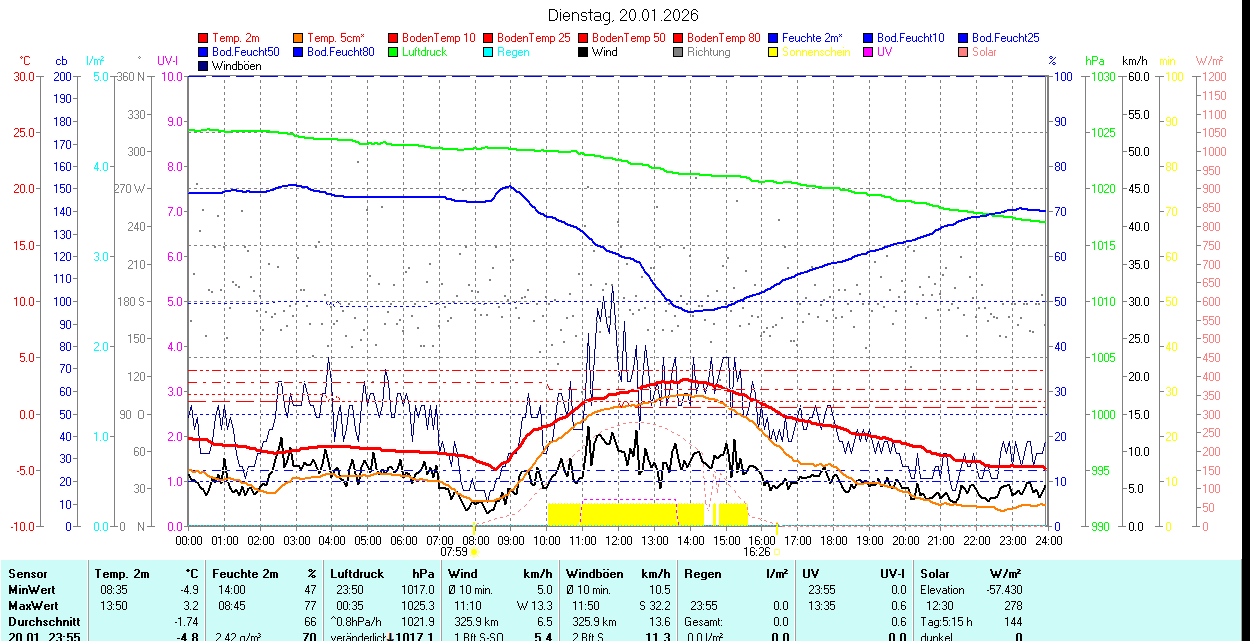This screenshot has width=1250, height=641.
Task: Click the magenta UV legend square
Action: pos(869,52)
